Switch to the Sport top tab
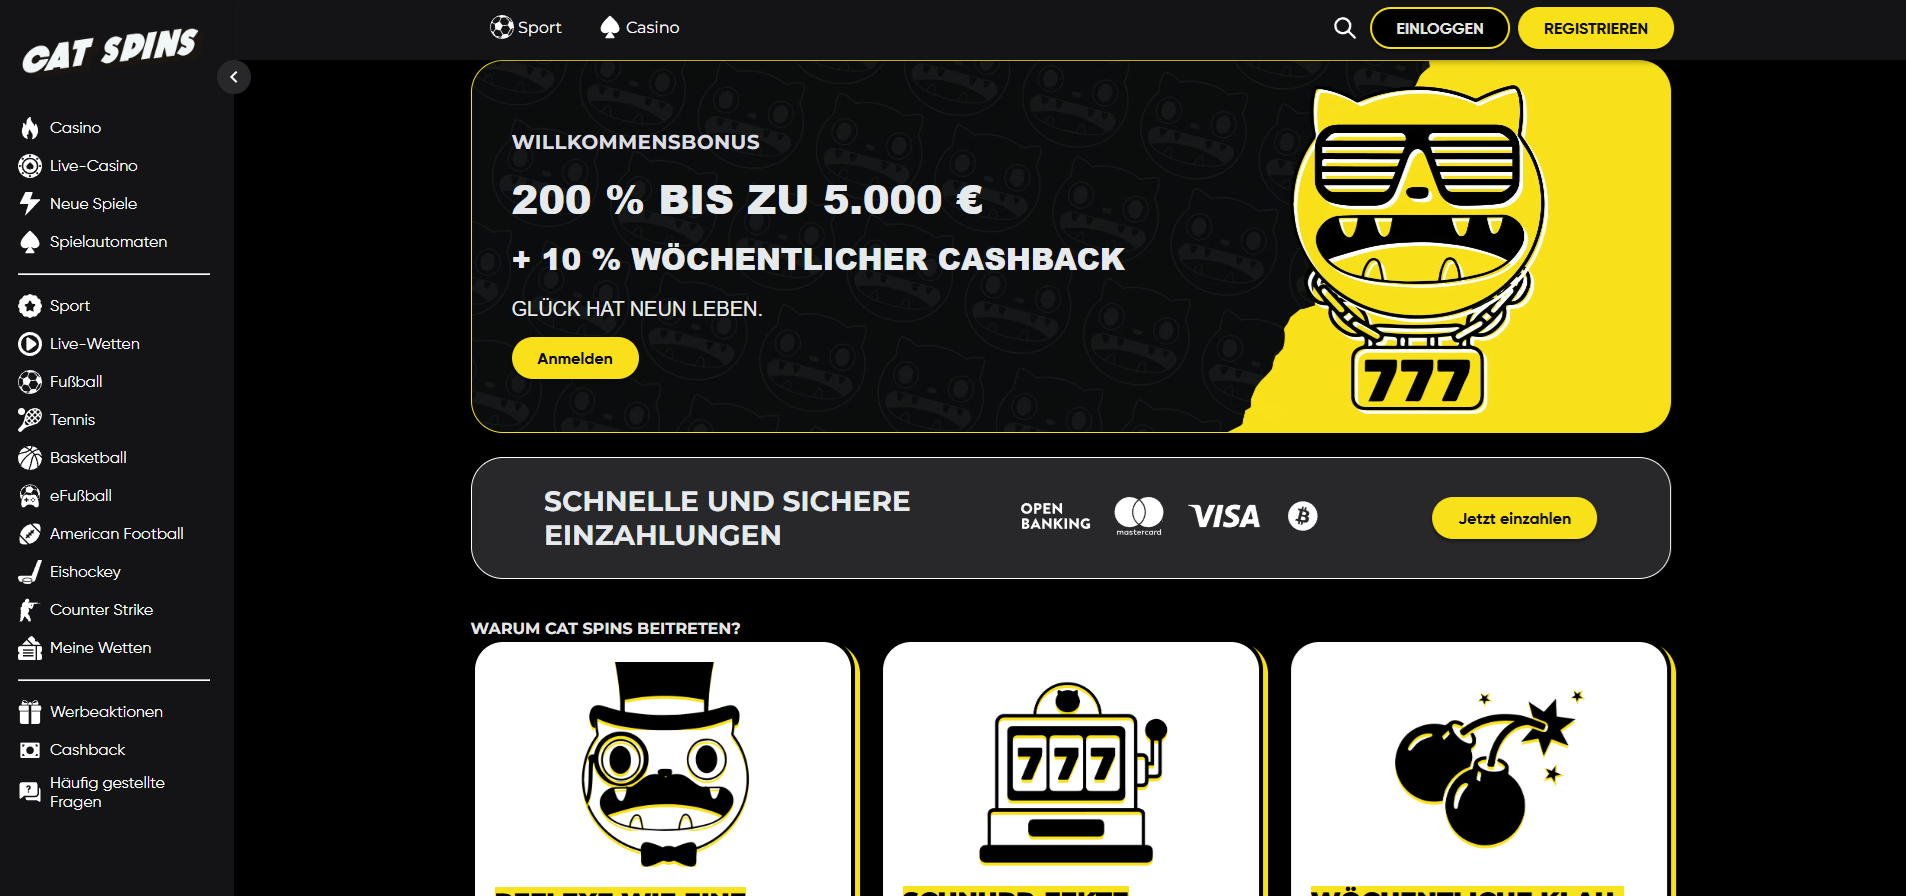Image resolution: width=1906 pixels, height=896 pixels. [526, 28]
